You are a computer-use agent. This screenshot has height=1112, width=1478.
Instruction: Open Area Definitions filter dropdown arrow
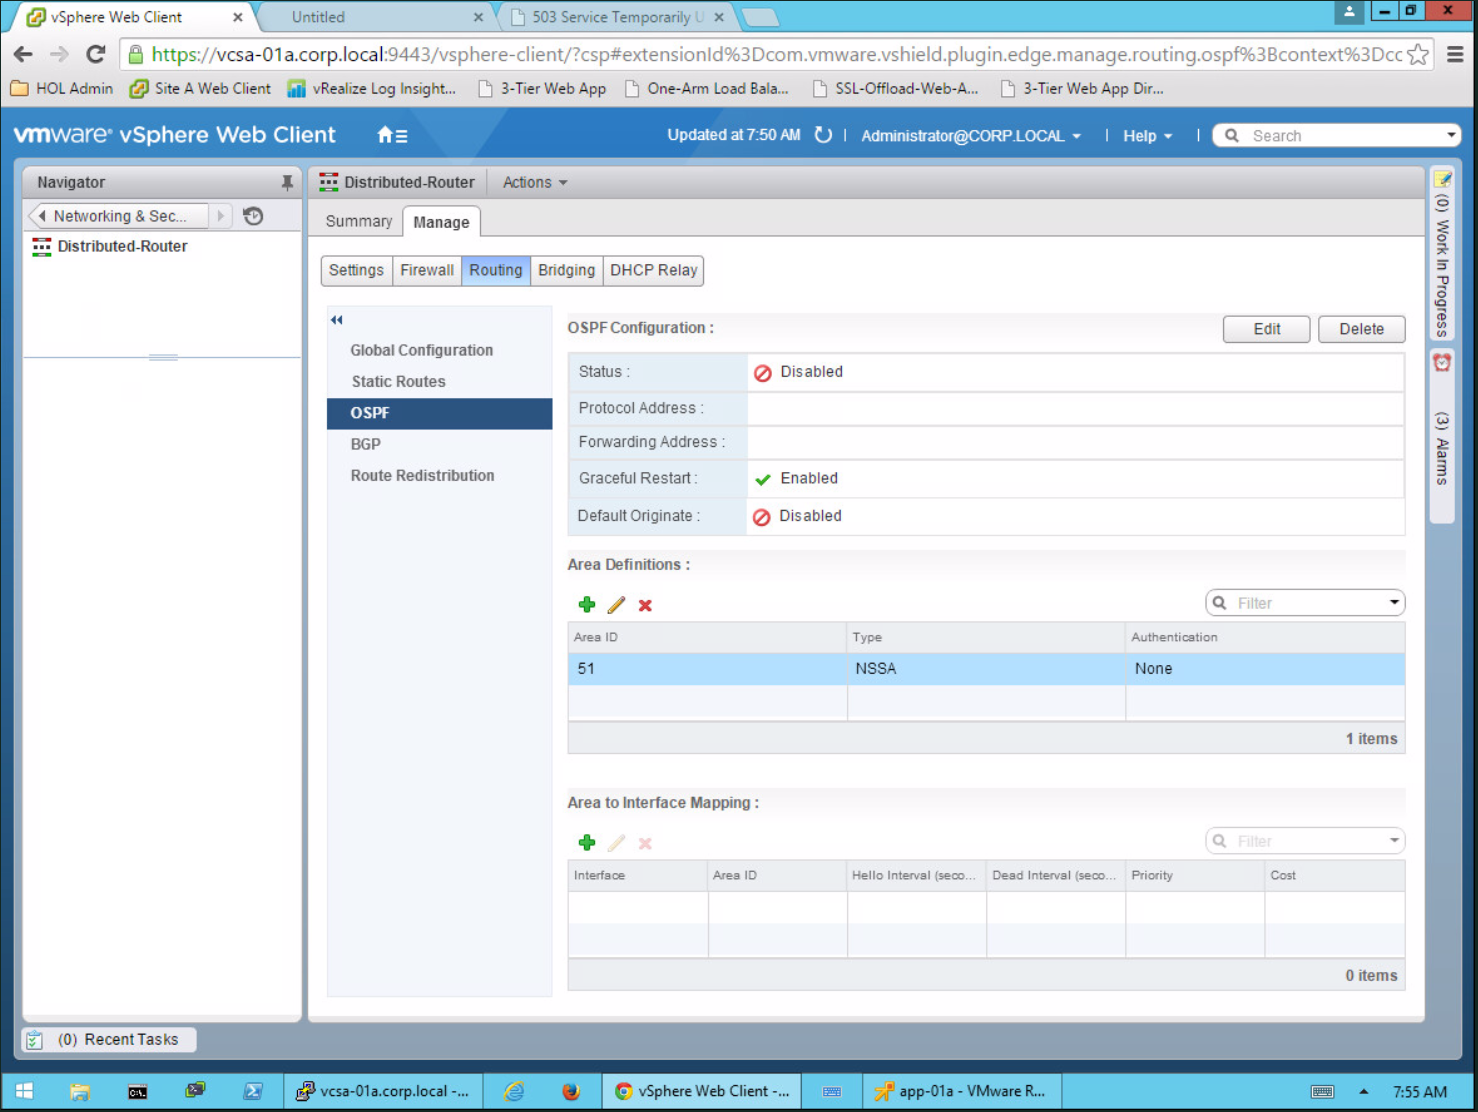coord(1394,603)
